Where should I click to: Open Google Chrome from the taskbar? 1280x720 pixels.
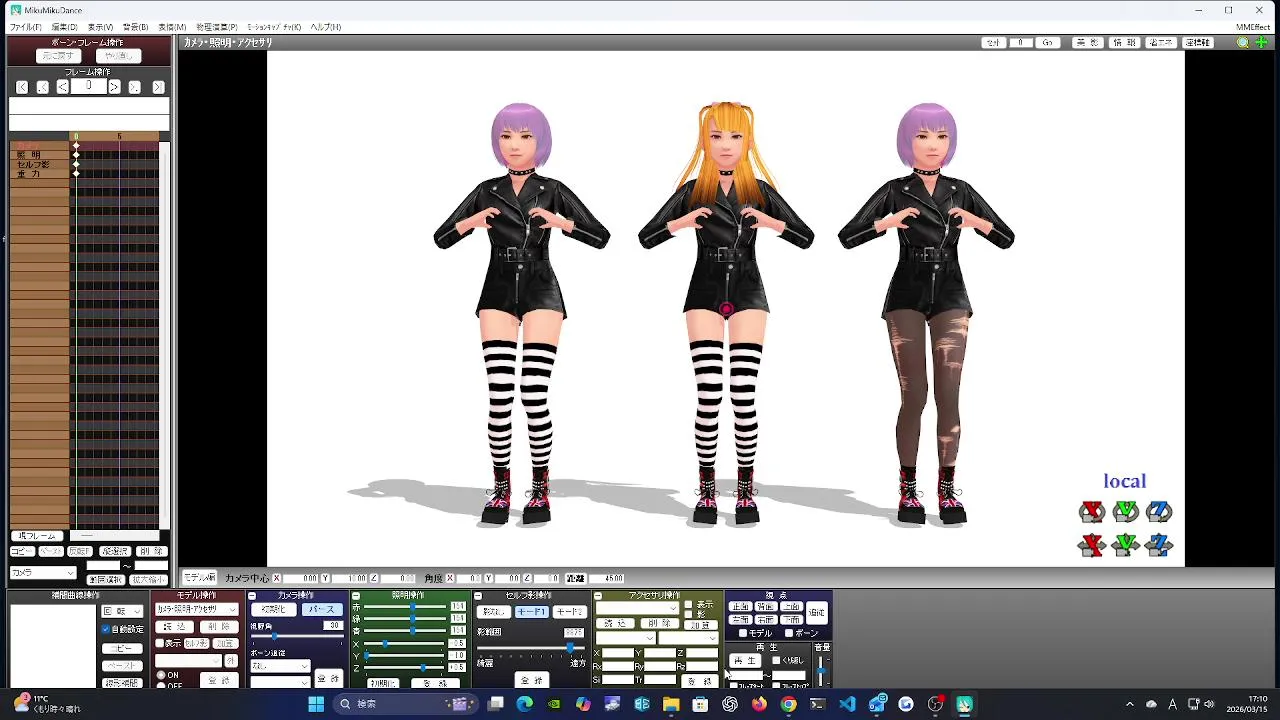point(789,704)
